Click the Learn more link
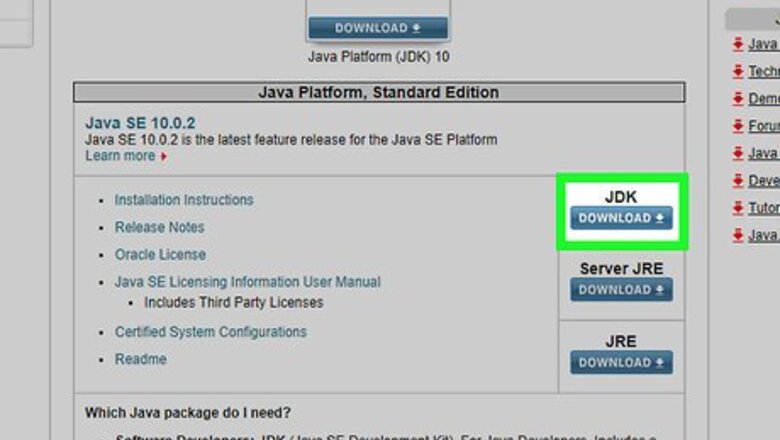The image size is (780, 440). 120,156
